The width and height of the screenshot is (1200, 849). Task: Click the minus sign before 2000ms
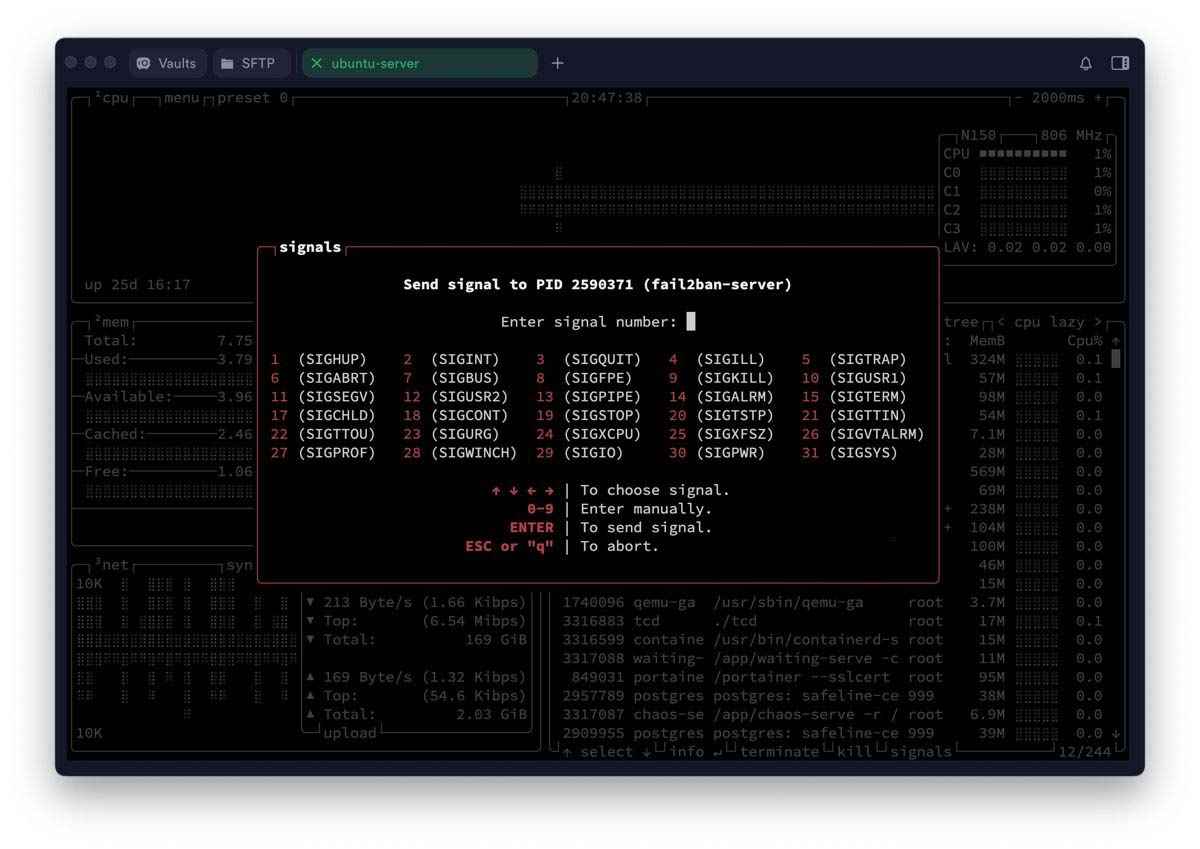tap(1018, 98)
